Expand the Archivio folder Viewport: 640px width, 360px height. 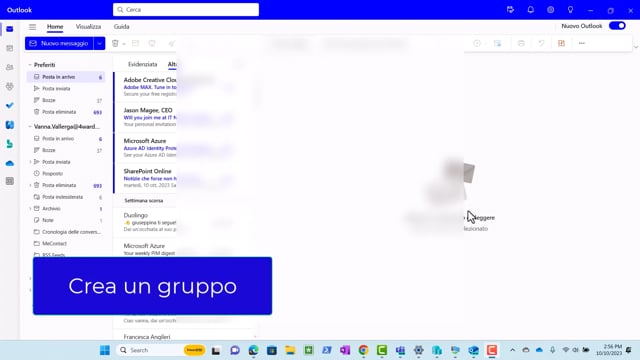pyautogui.click(x=30, y=209)
